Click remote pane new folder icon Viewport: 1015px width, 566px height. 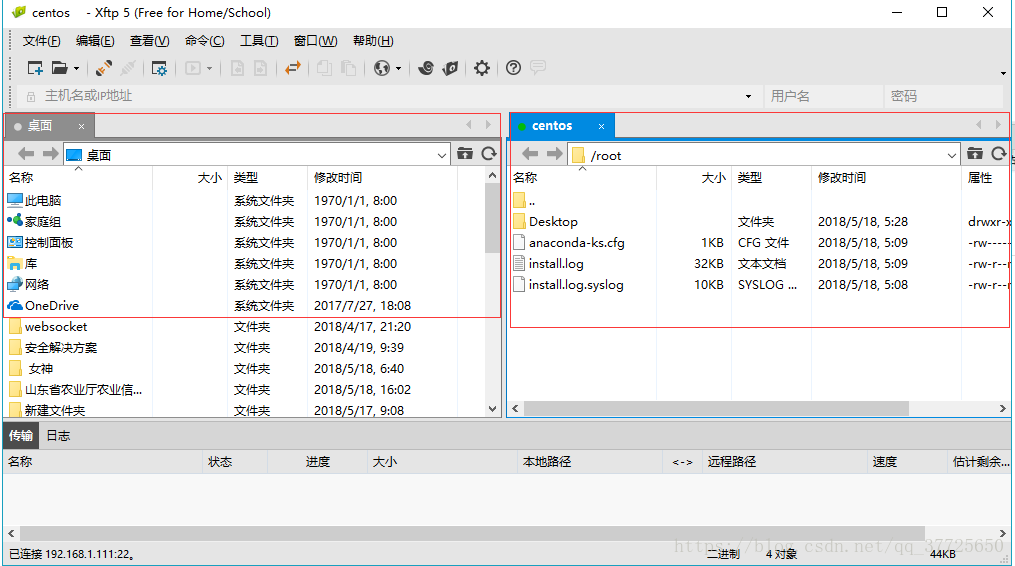(x=975, y=153)
